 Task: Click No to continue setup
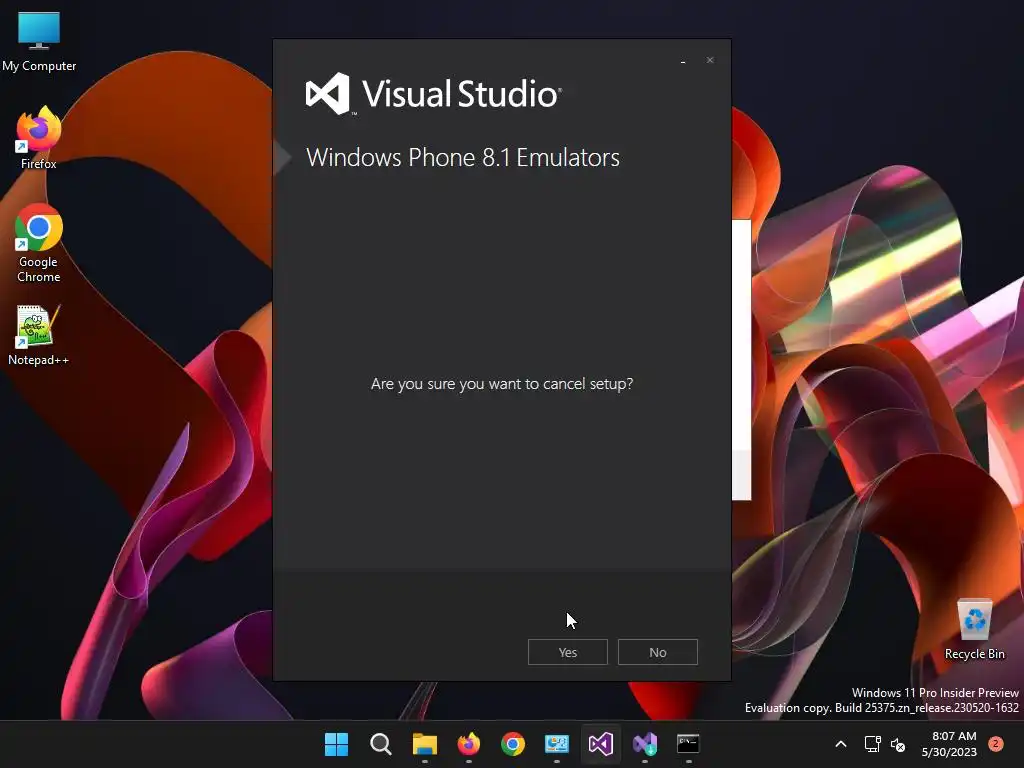(658, 652)
